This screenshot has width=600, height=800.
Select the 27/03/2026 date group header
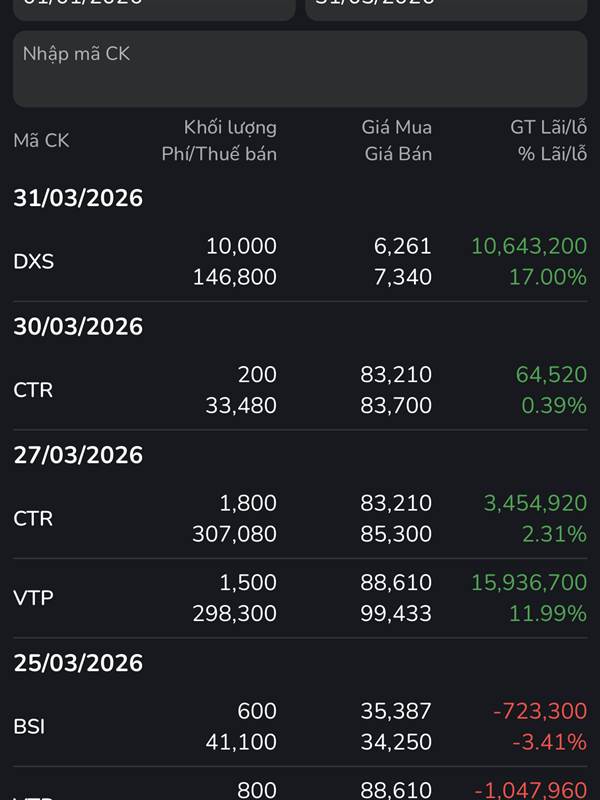point(78,456)
